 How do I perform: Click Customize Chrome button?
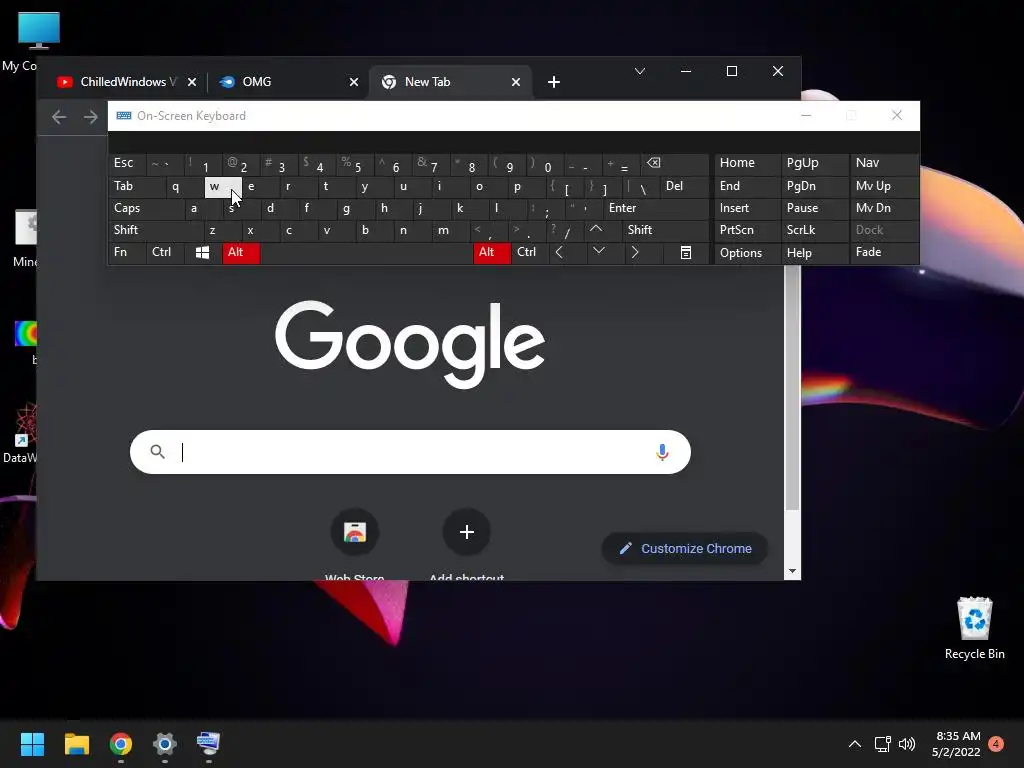pyautogui.click(x=684, y=549)
